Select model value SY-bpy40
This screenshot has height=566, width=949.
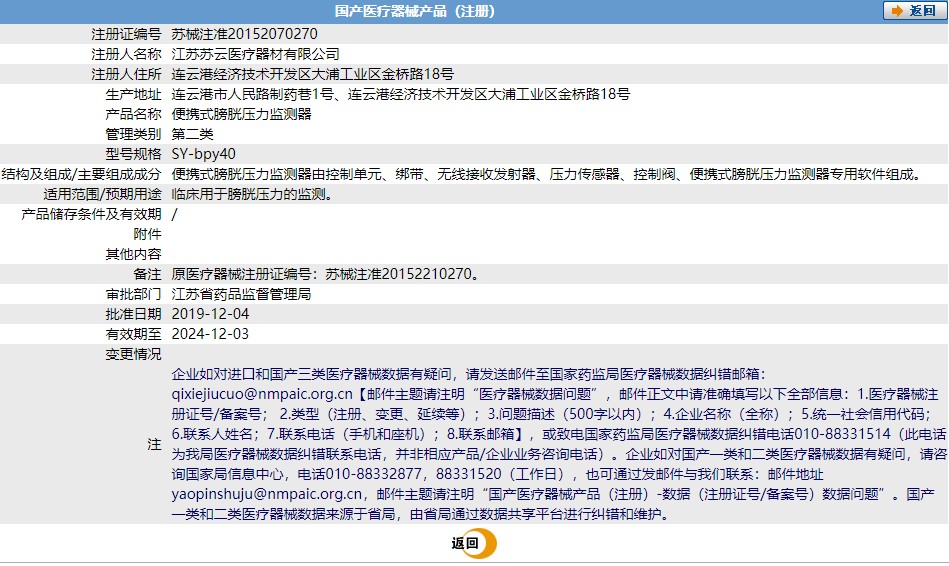point(203,154)
